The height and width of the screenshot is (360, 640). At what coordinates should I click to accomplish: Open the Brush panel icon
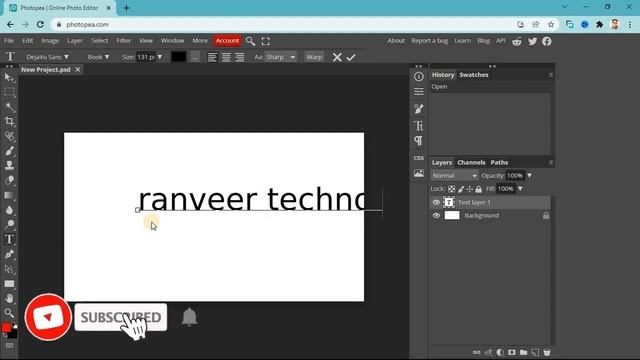[418, 109]
